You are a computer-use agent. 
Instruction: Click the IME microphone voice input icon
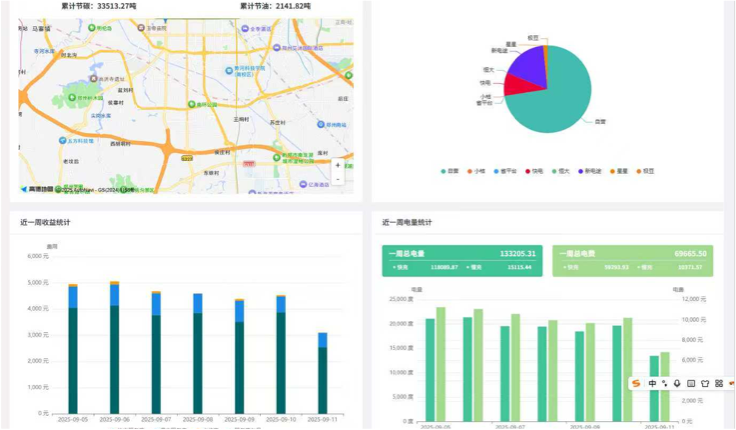click(677, 383)
